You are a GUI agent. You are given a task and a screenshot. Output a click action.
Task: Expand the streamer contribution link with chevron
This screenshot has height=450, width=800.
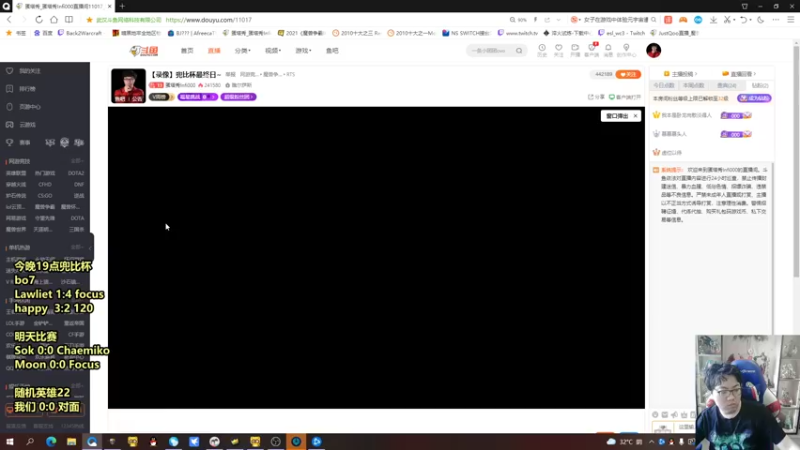(680, 74)
